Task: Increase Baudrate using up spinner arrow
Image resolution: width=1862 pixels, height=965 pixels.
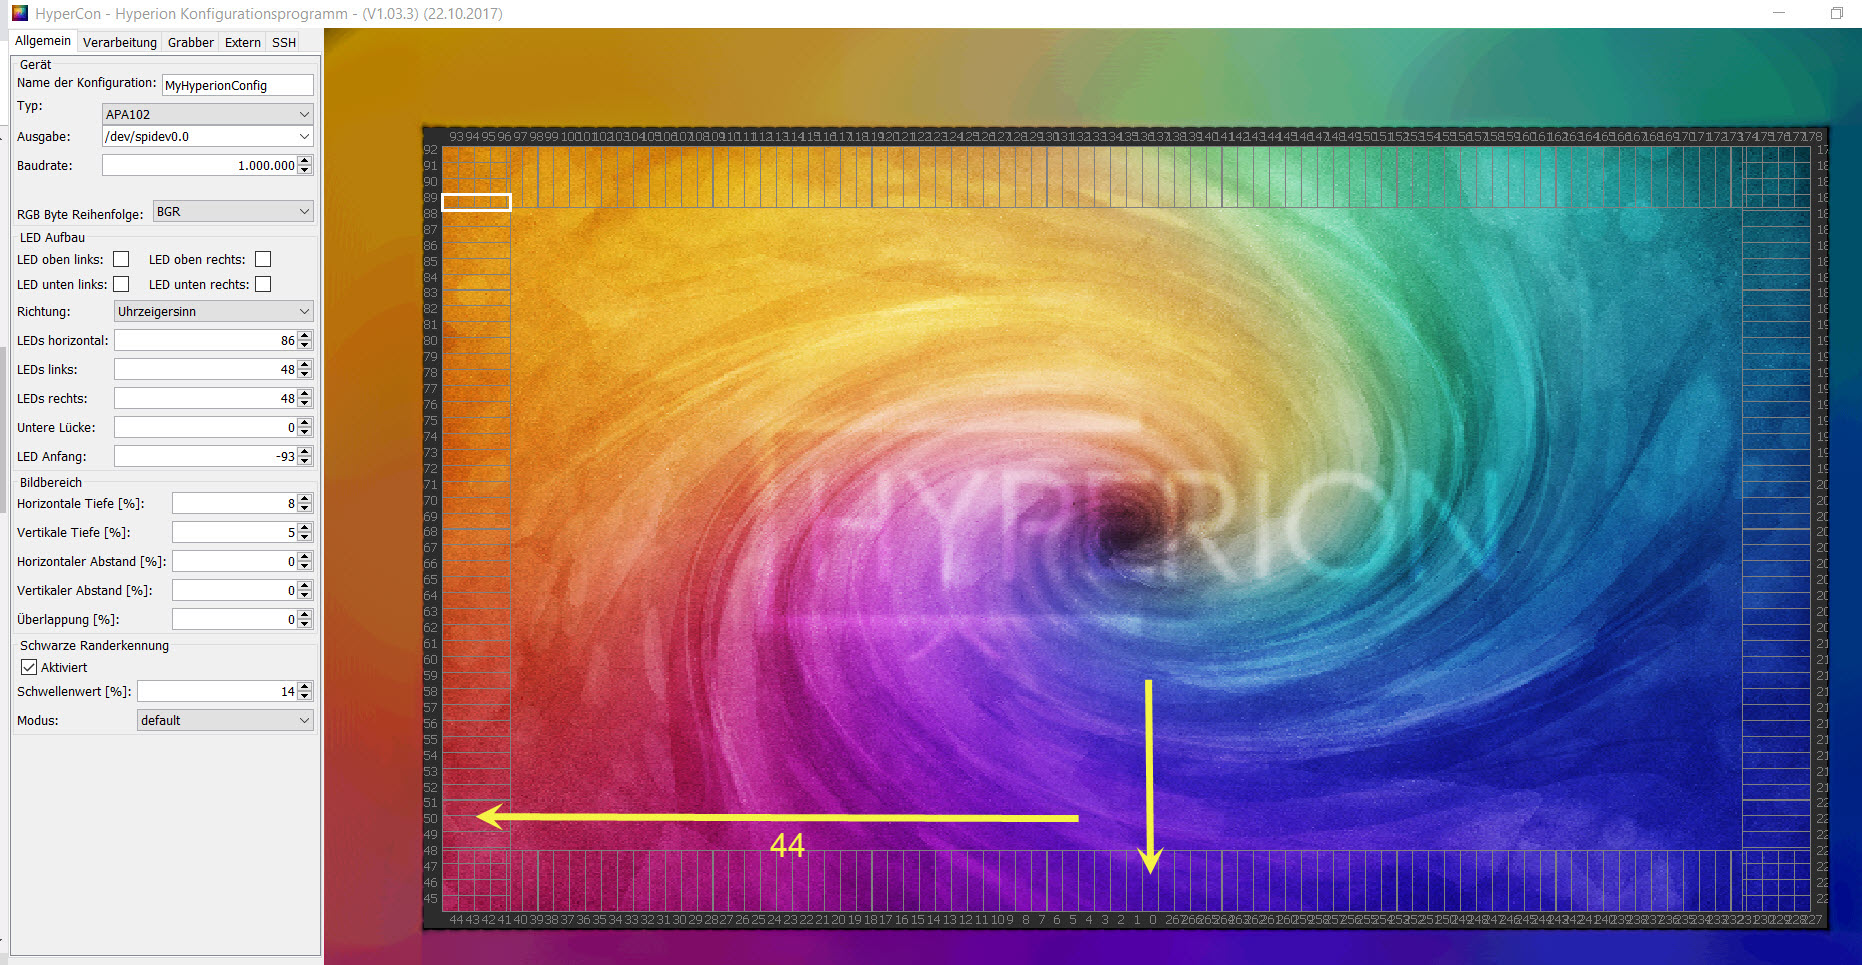Action: (305, 161)
